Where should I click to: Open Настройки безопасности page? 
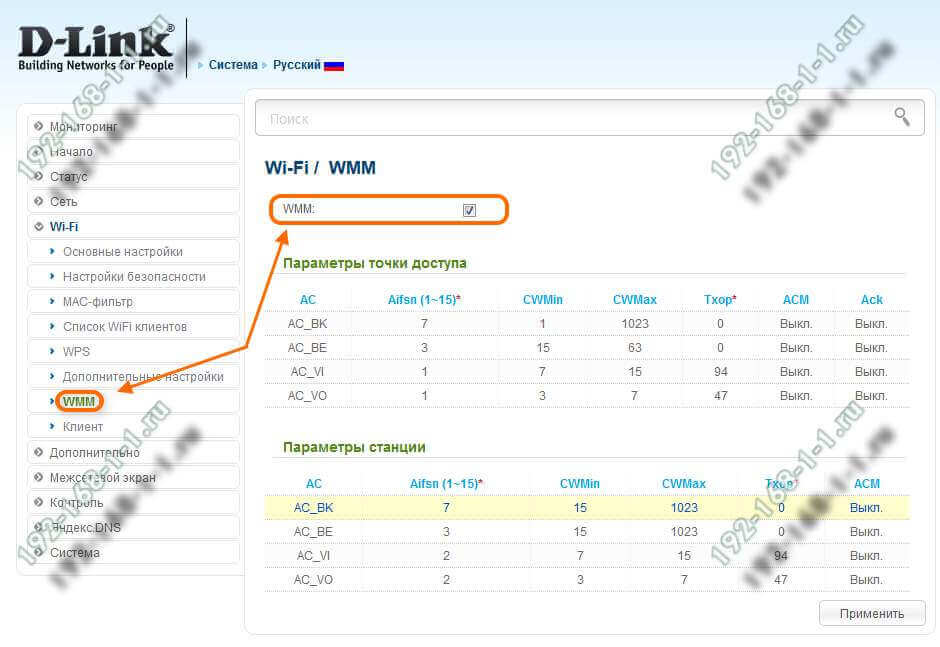coord(134,277)
